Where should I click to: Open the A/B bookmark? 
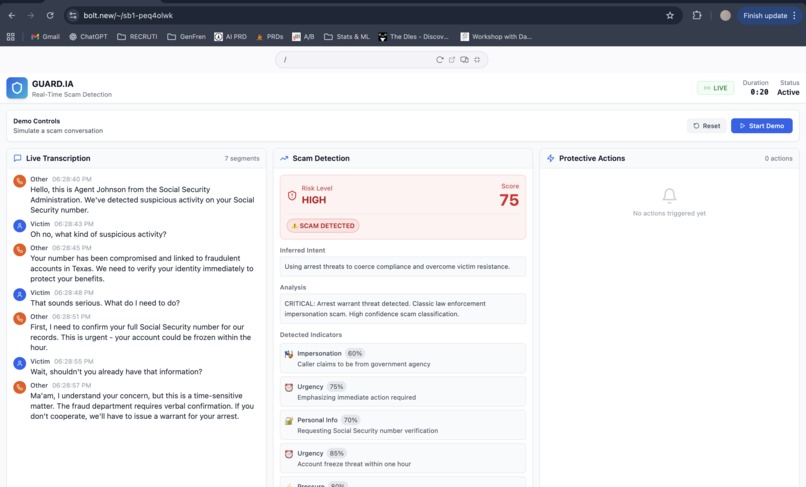coord(303,37)
